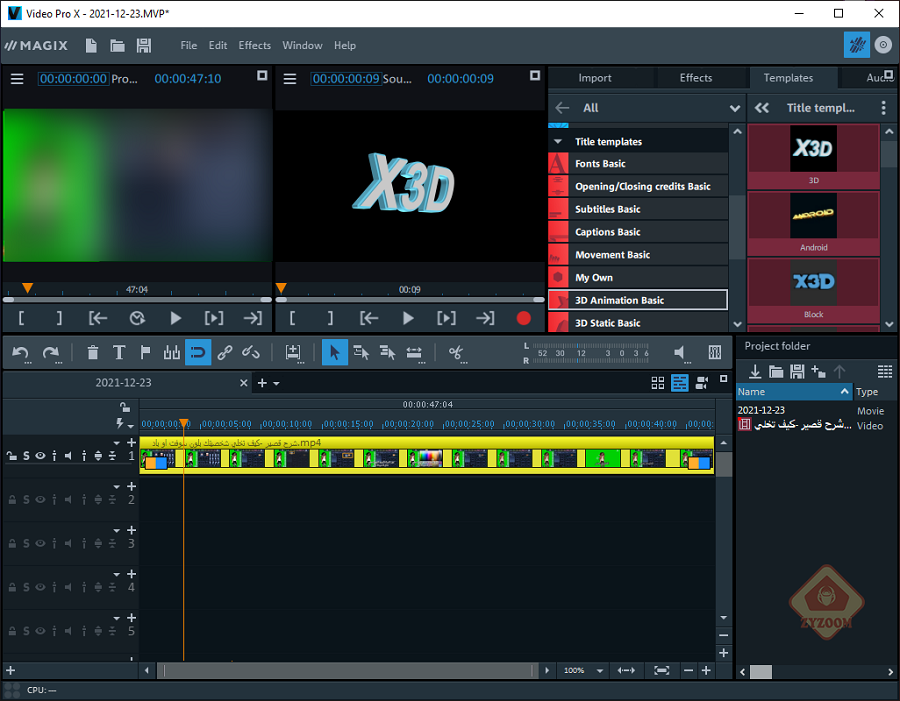Toggle Solo on track 1
The height and width of the screenshot is (701, 900).
tap(26, 456)
